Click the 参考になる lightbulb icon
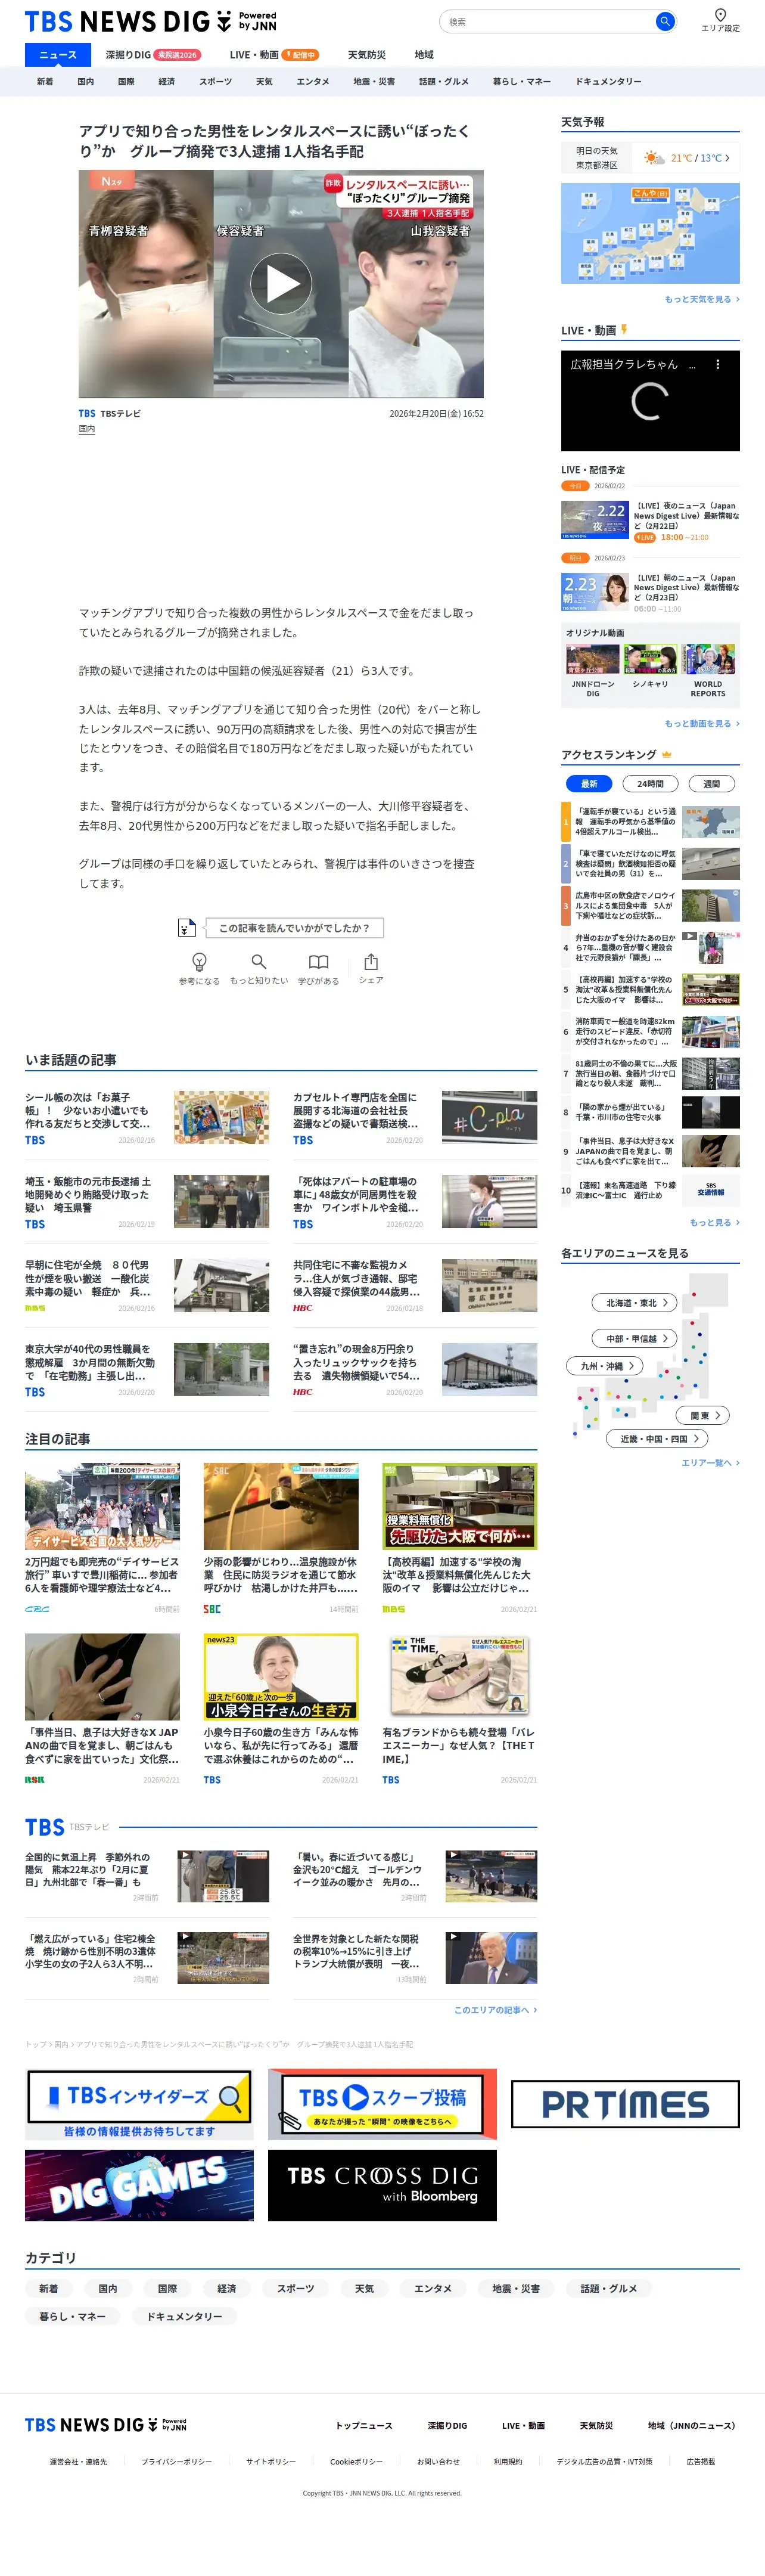Viewport: 765px width, 2576px height. click(199, 961)
